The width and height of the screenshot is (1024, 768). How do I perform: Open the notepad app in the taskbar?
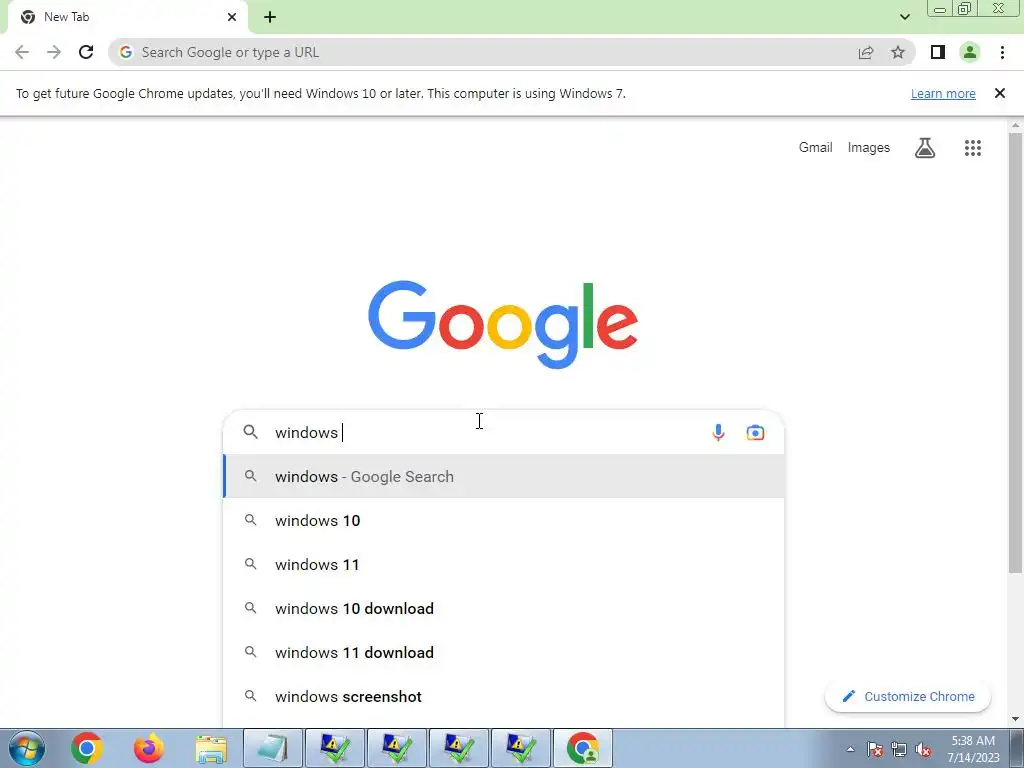pos(273,748)
